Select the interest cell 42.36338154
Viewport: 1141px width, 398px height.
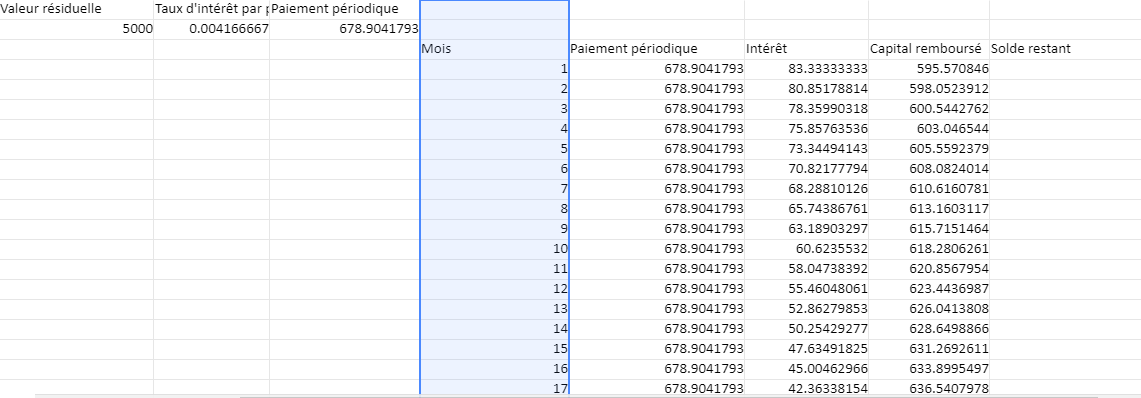806,389
